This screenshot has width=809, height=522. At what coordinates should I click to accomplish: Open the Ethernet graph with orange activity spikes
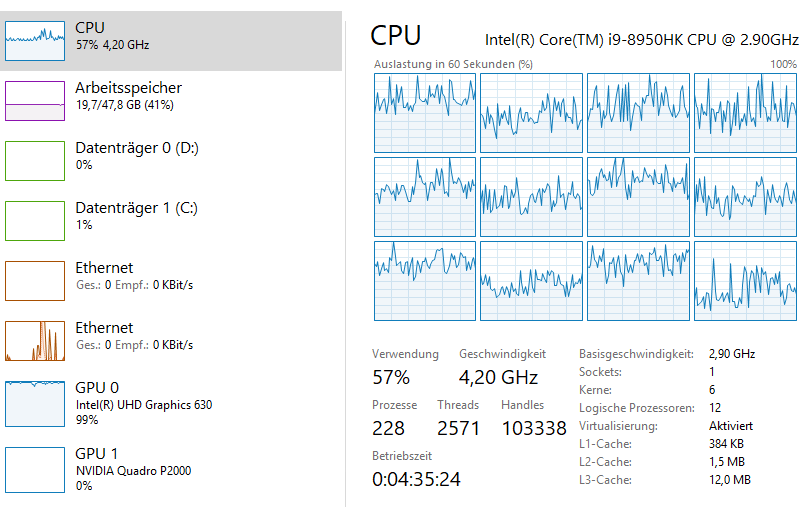35,341
